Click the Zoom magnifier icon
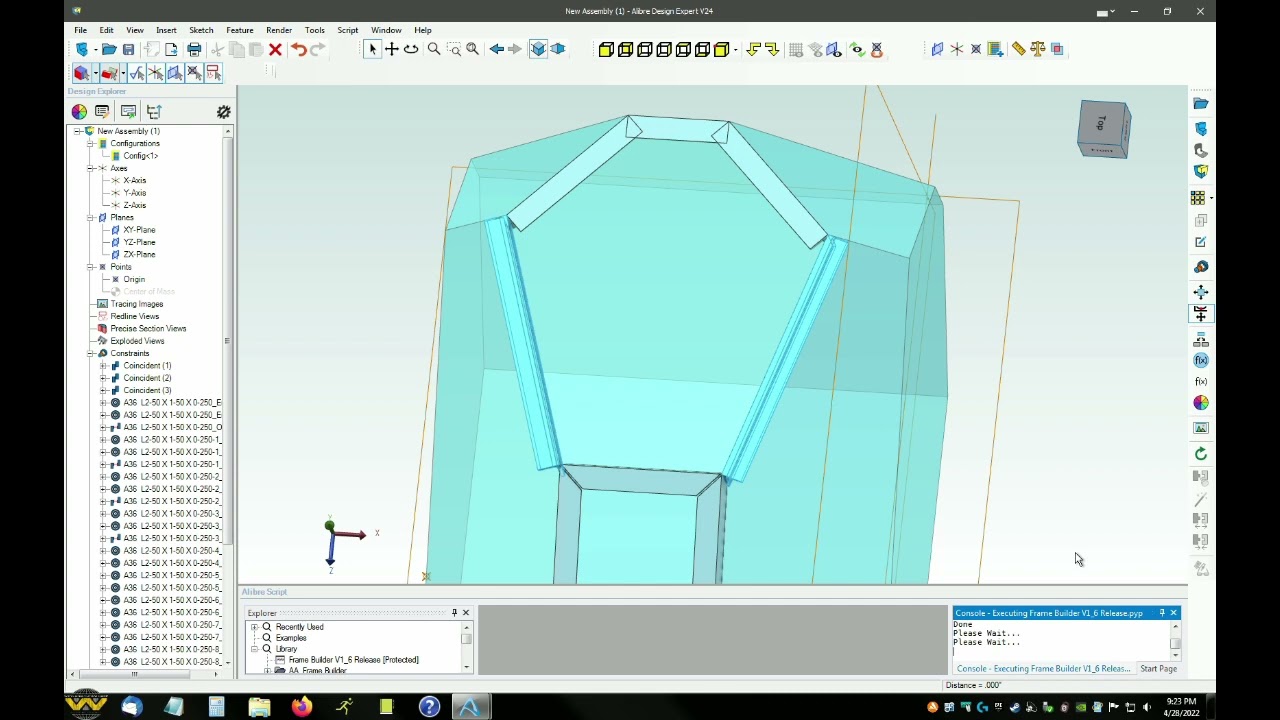This screenshot has height=720, width=1280. pyautogui.click(x=434, y=49)
